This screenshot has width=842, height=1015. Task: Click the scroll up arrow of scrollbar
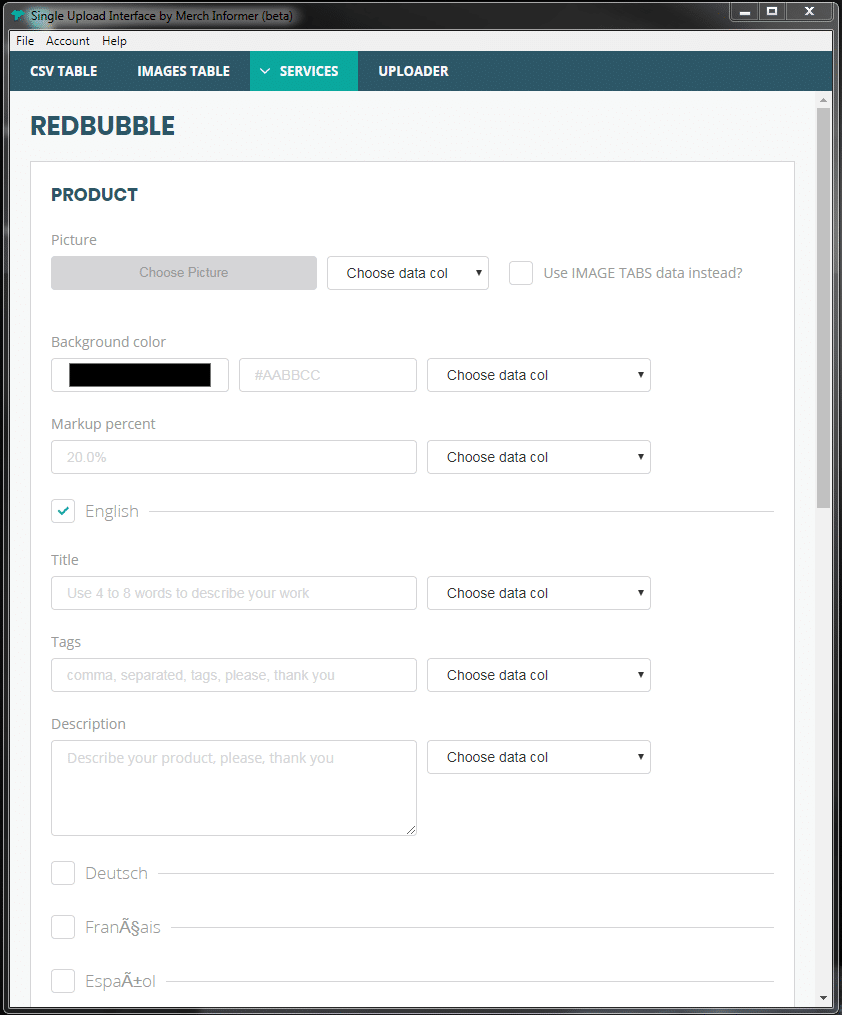click(823, 100)
